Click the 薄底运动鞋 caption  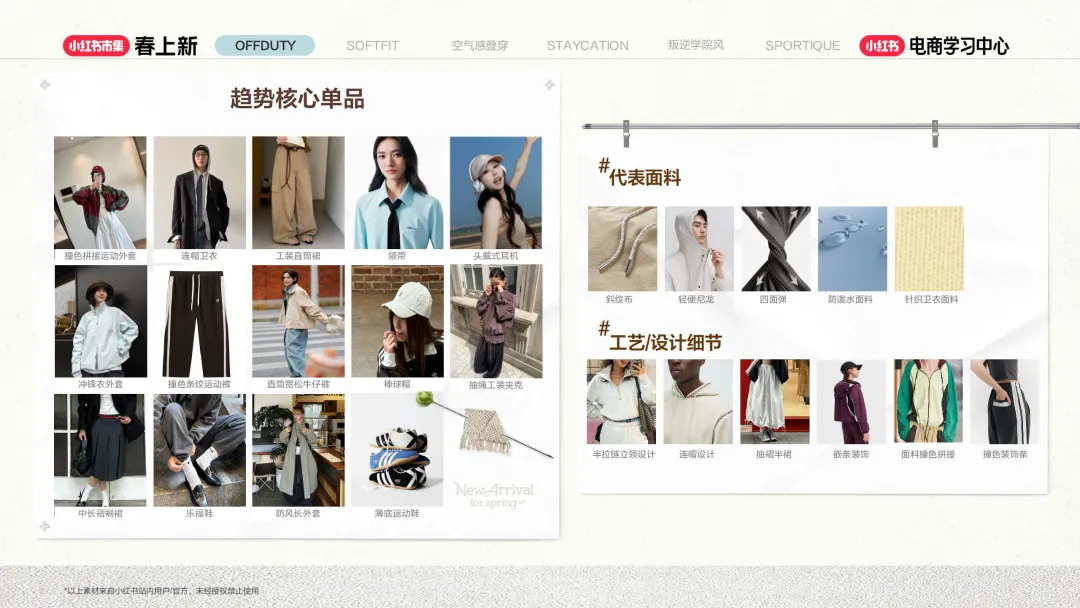(x=397, y=513)
